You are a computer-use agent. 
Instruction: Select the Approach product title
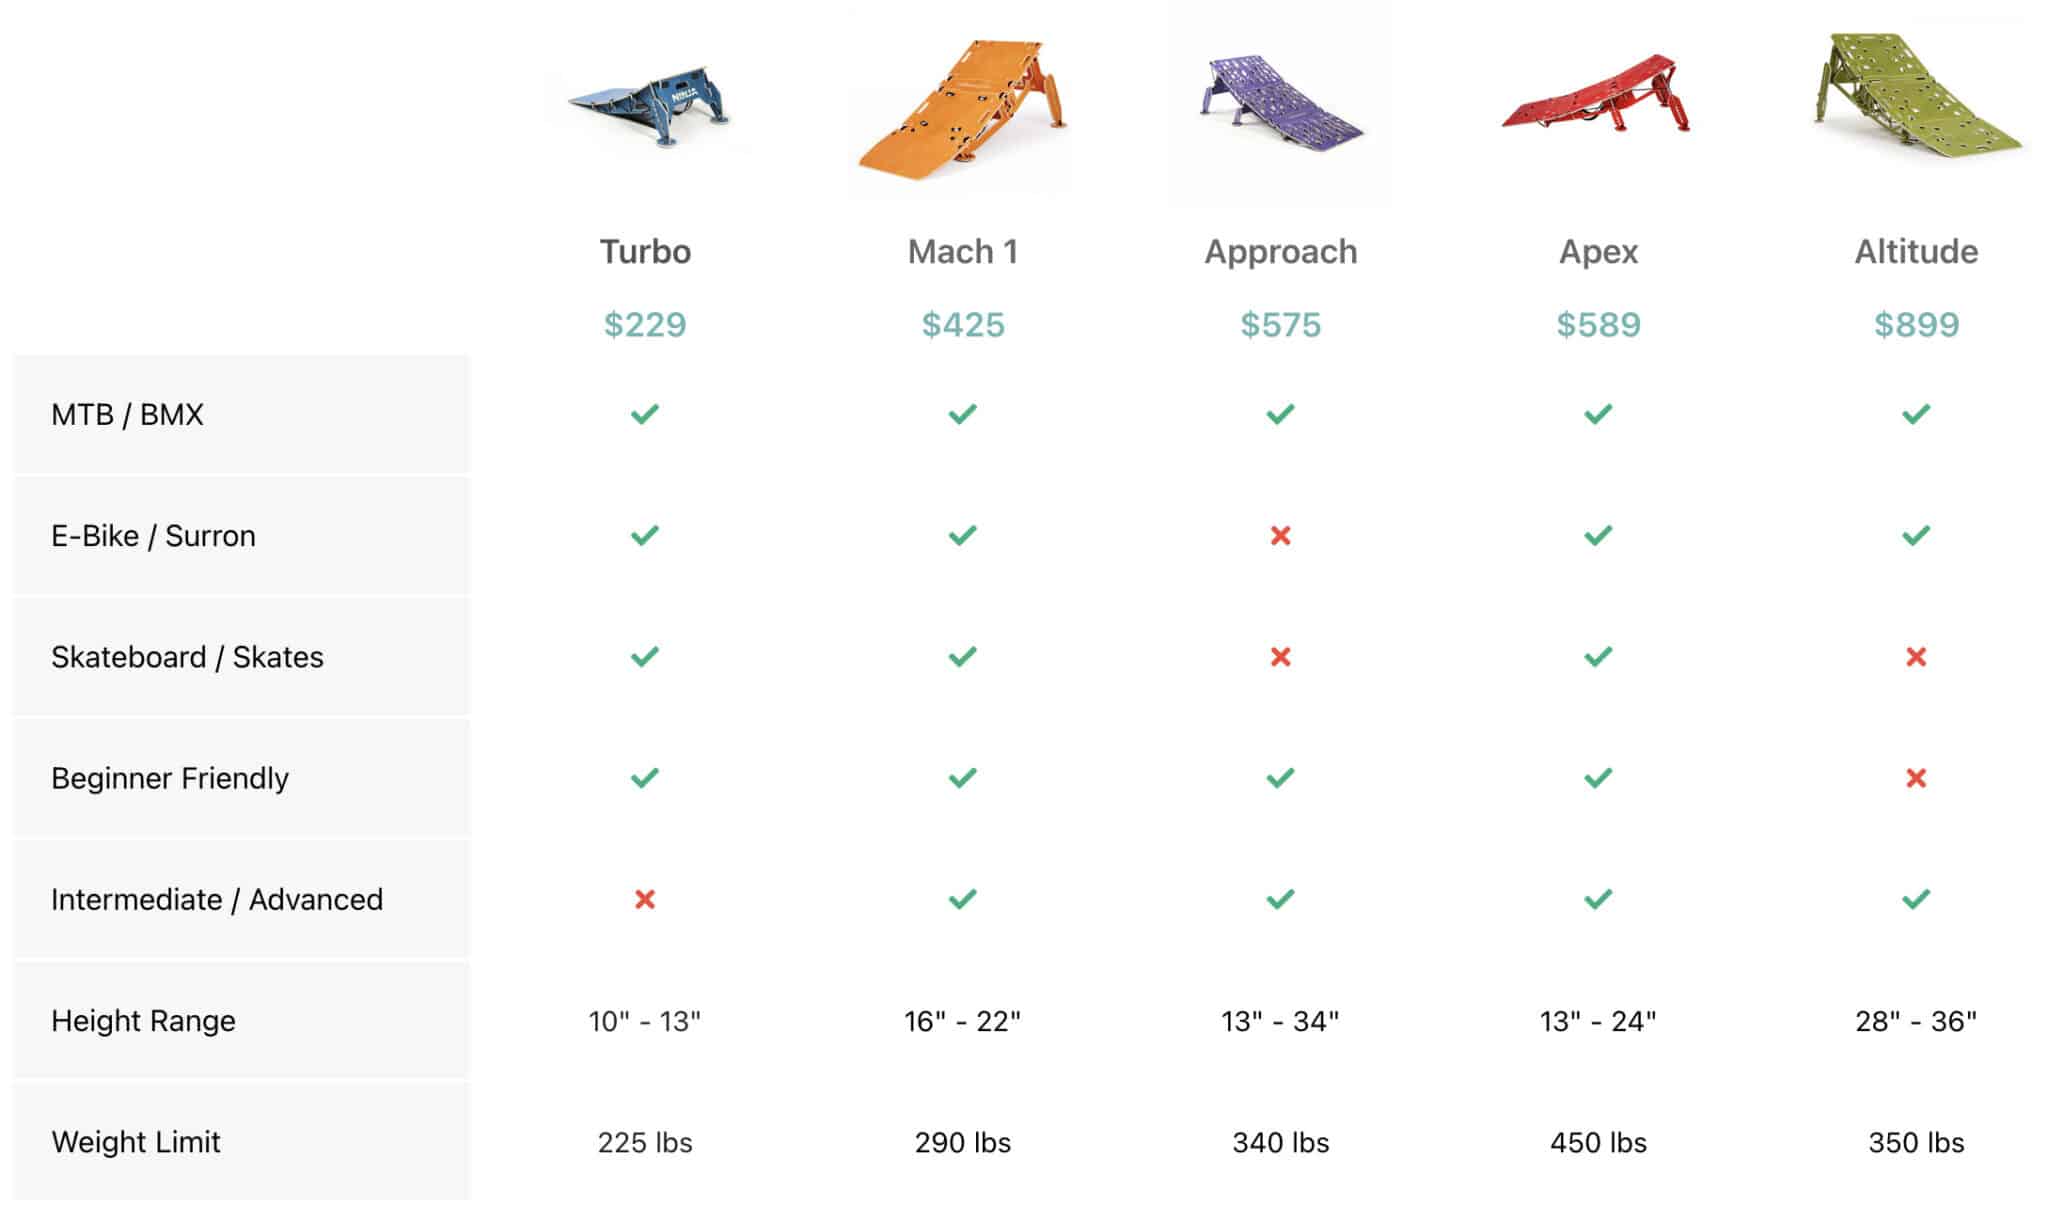[1280, 252]
